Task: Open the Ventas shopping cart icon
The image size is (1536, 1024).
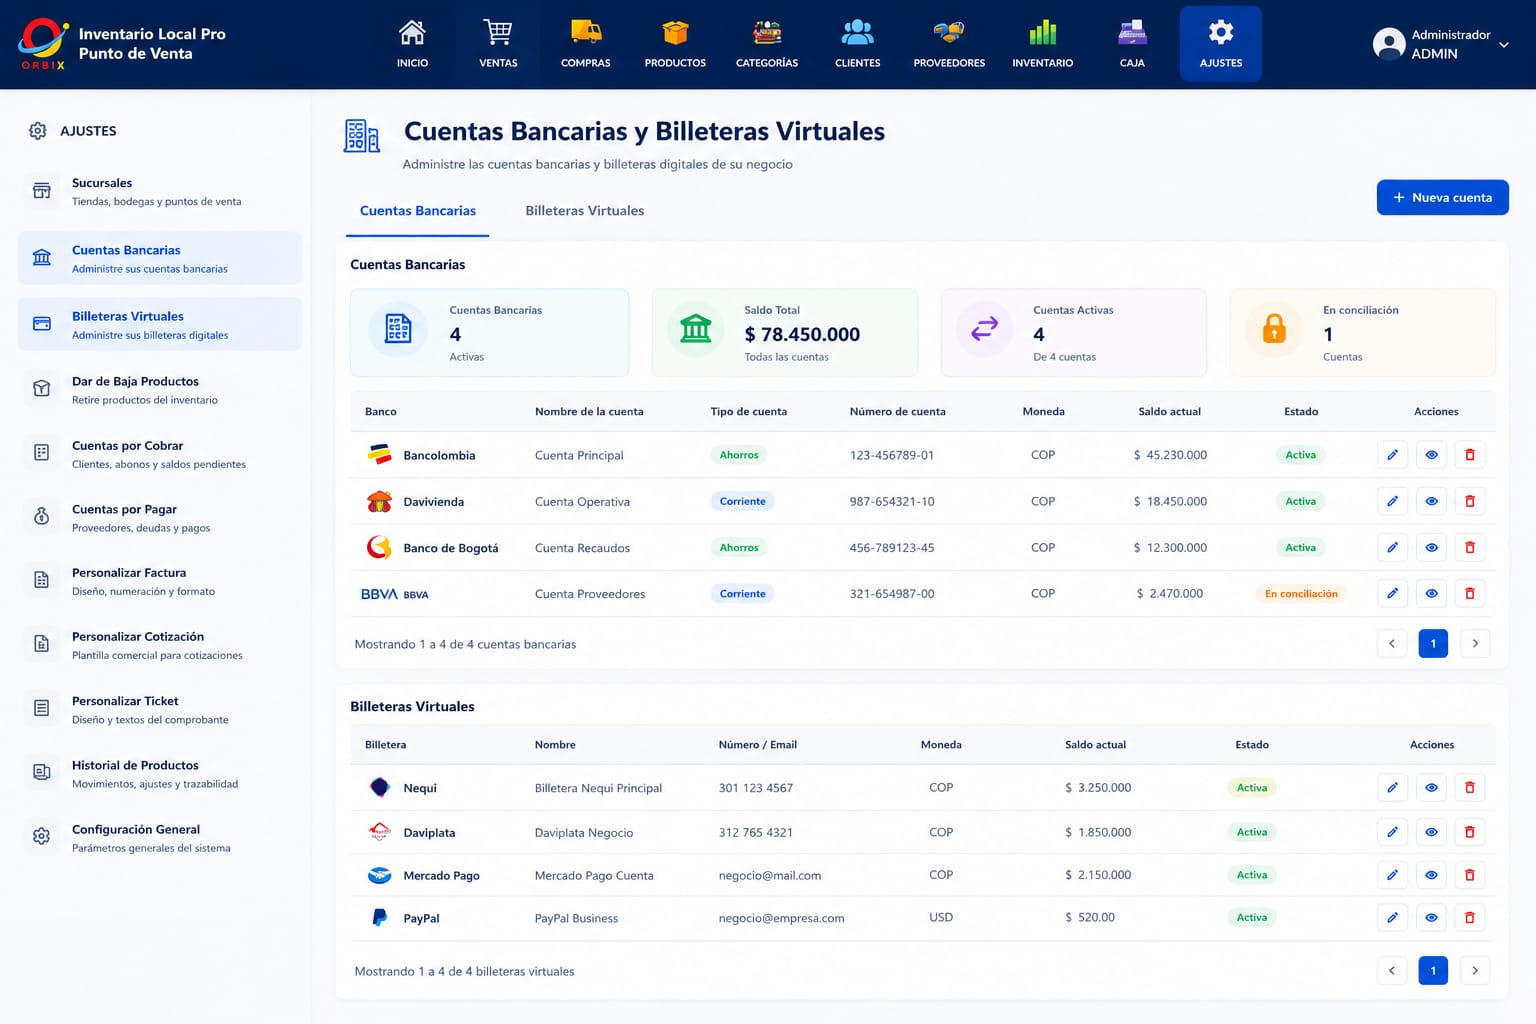Action: 497,32
